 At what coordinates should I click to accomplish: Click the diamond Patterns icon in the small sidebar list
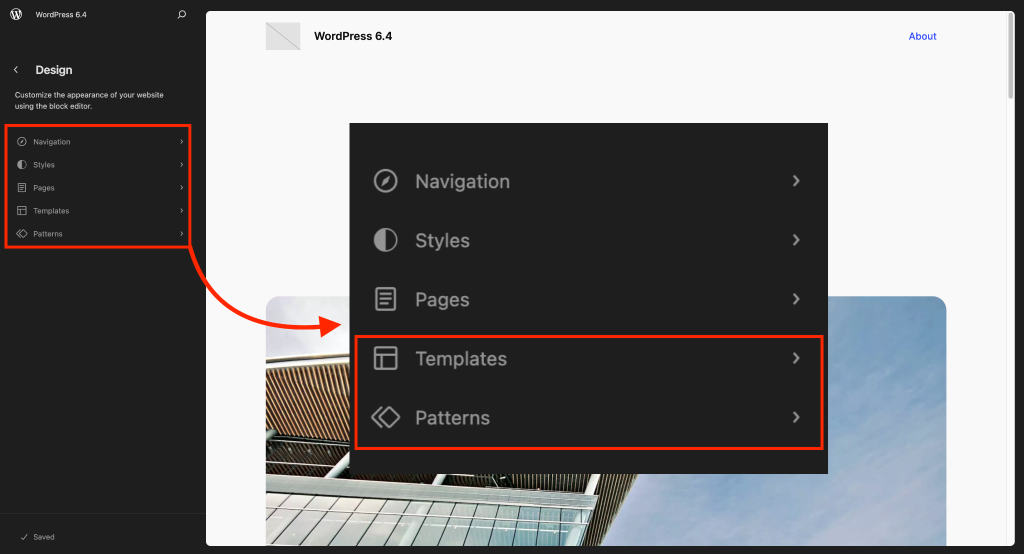point(22,233)
